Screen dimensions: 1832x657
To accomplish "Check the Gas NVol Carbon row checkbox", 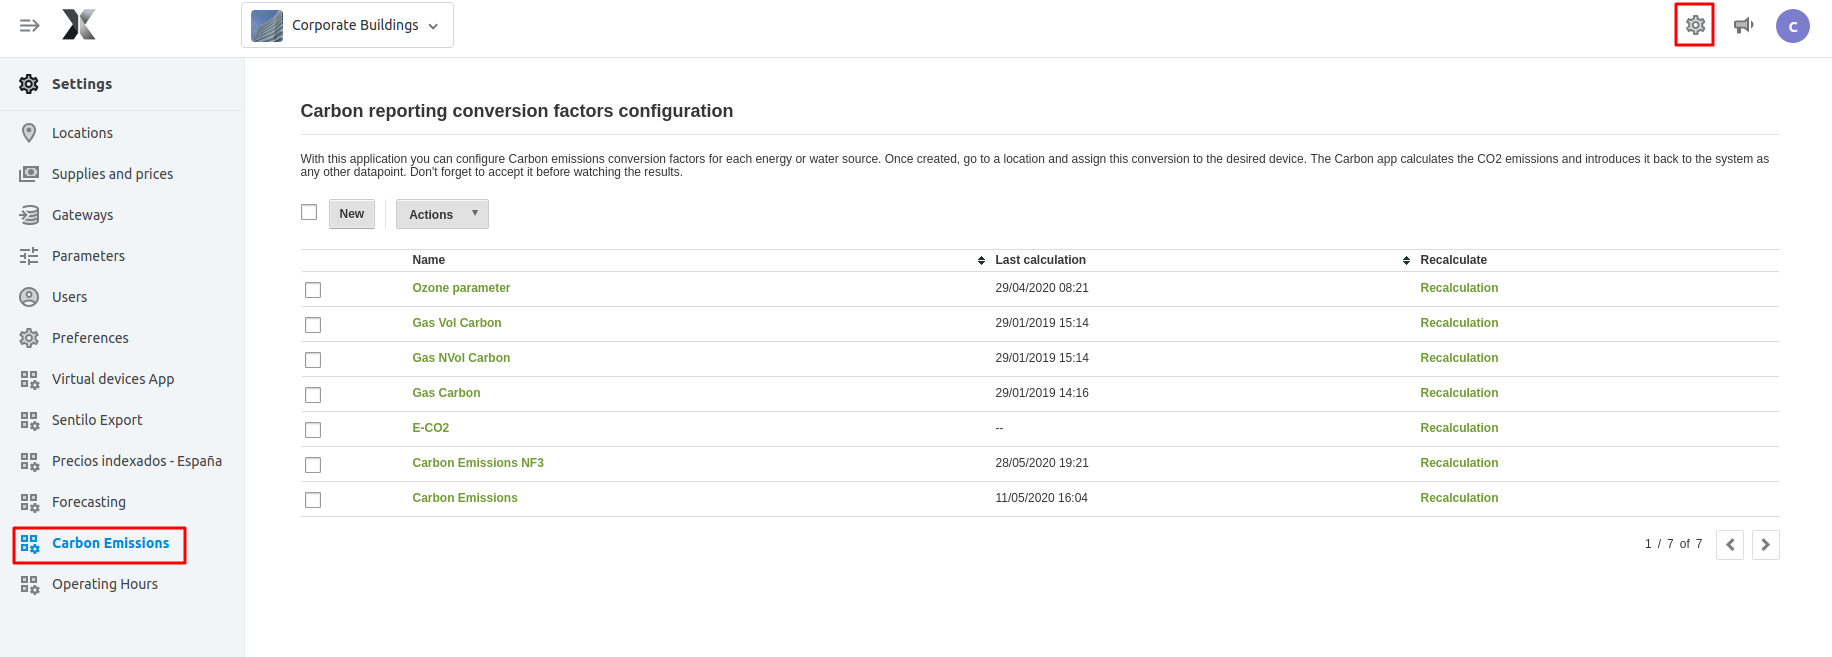I will 313,360.
